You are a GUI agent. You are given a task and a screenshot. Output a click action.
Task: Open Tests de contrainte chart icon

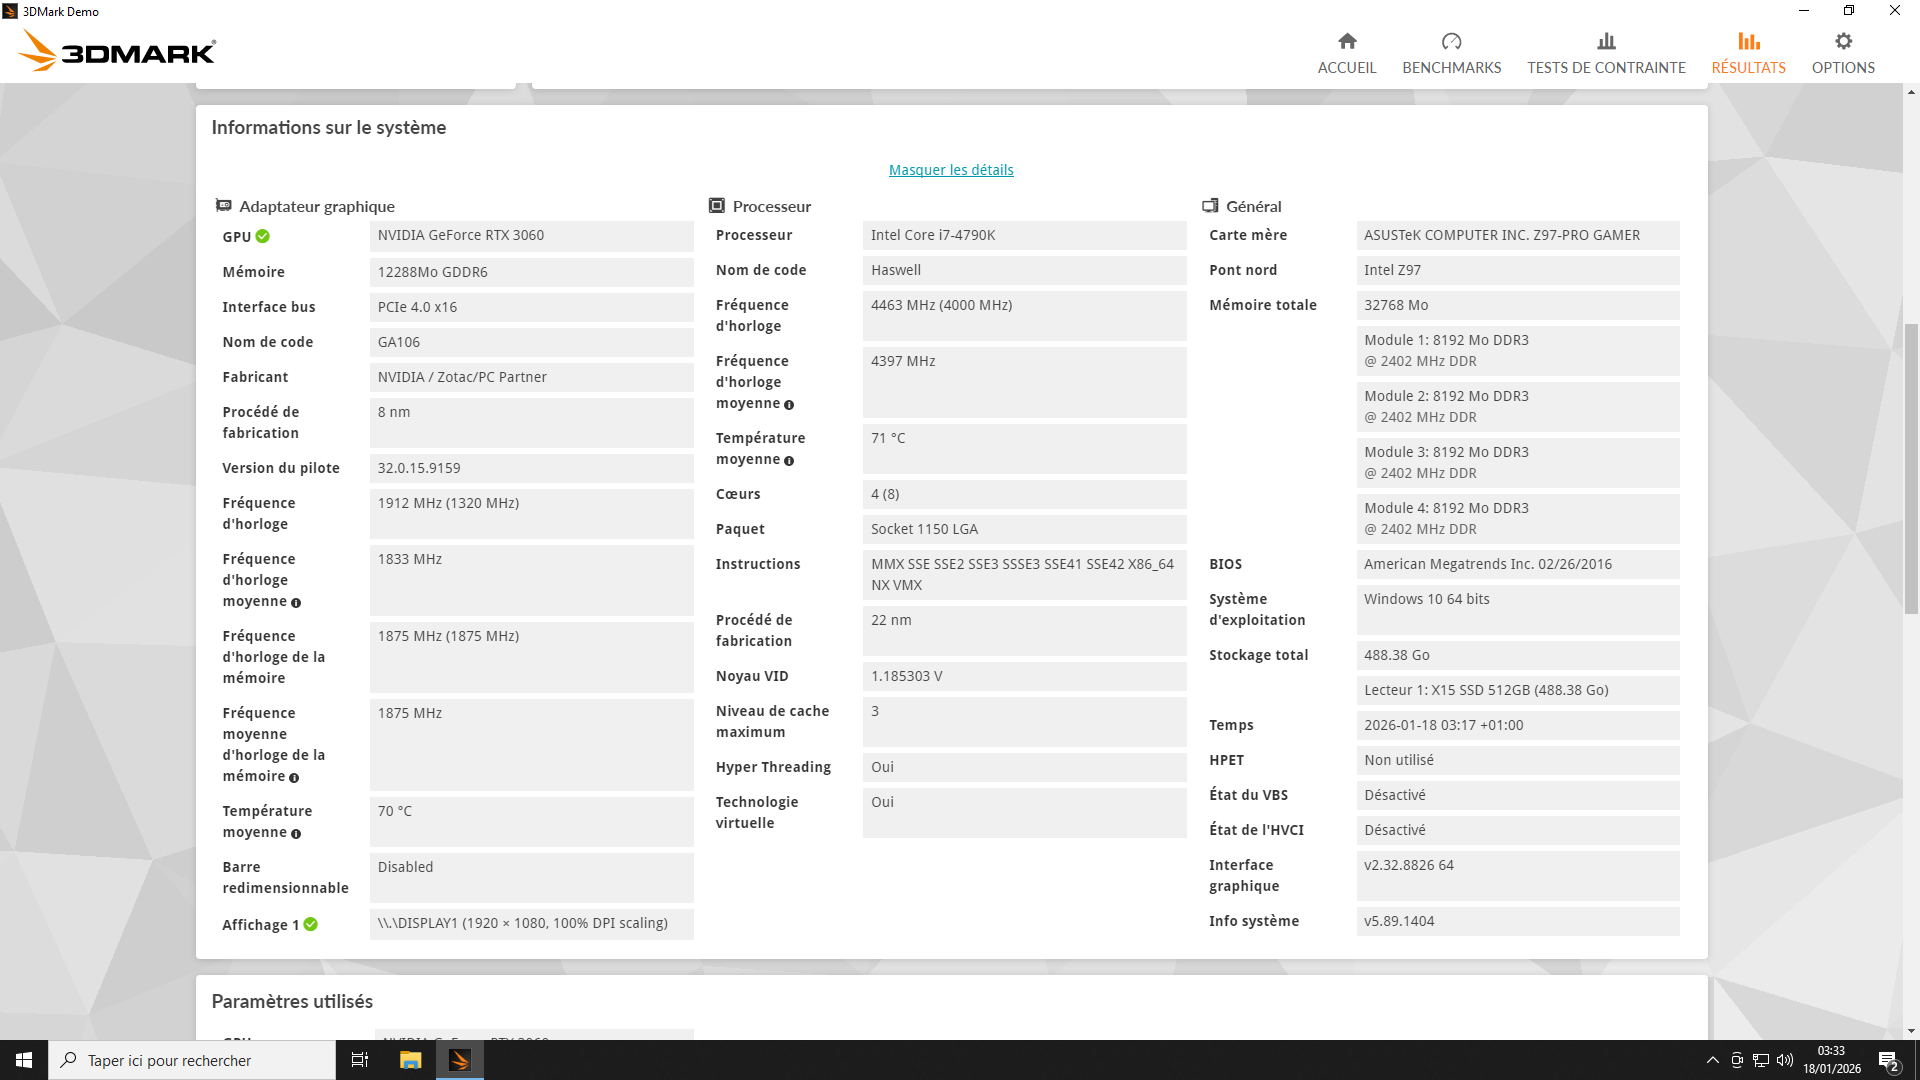tap(1606, 41)
